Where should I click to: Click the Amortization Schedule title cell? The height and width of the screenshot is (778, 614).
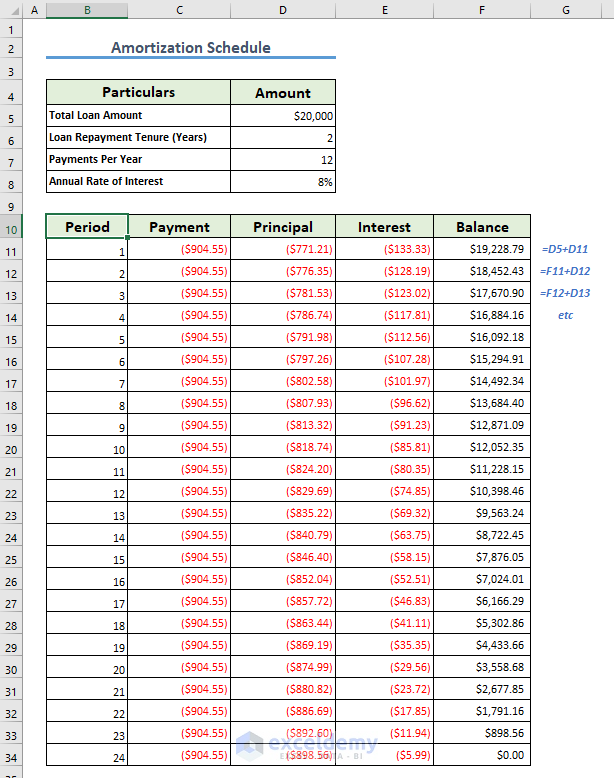pos(191,48)
